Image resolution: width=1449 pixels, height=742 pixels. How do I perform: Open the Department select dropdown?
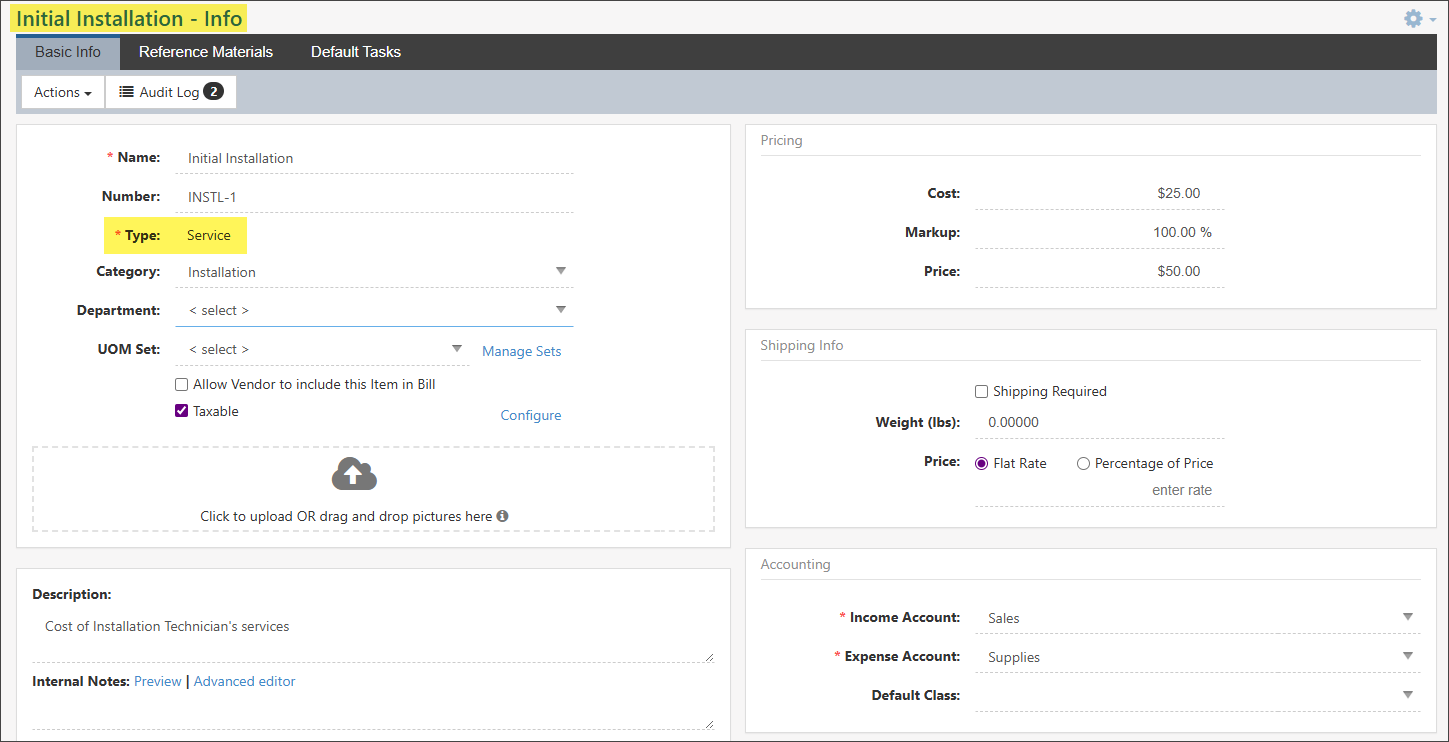click(561, 310)
